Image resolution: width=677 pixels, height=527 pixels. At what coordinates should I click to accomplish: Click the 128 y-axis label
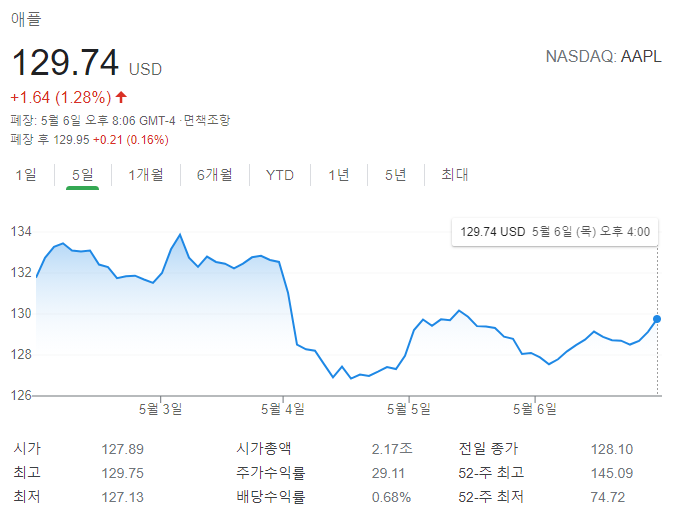point(21,354)
